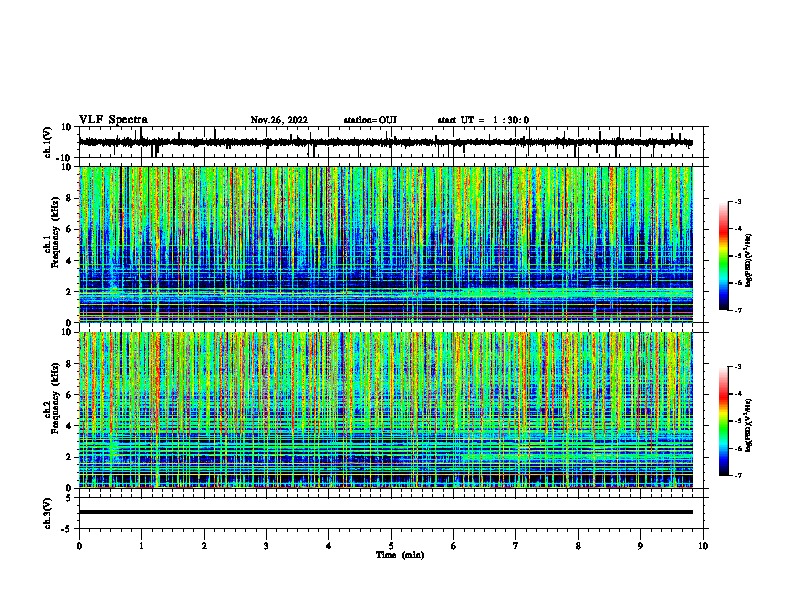This screenshot has width=792, height=612.
Task: Click the "-7" label on ch.2 color scale
Action: coord(737,475)
